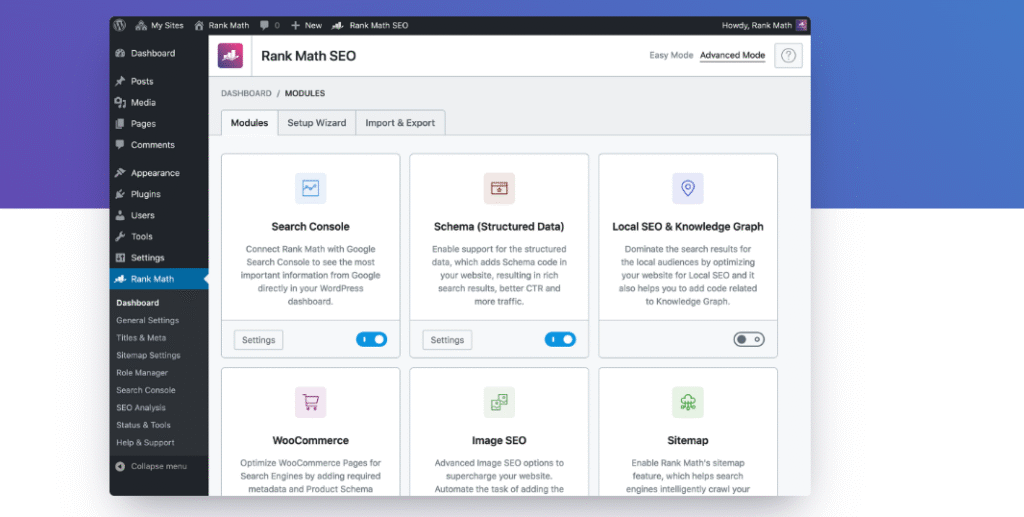1024x517 pixels.
Task: Open the Import & Export tab
Action: 400,123
